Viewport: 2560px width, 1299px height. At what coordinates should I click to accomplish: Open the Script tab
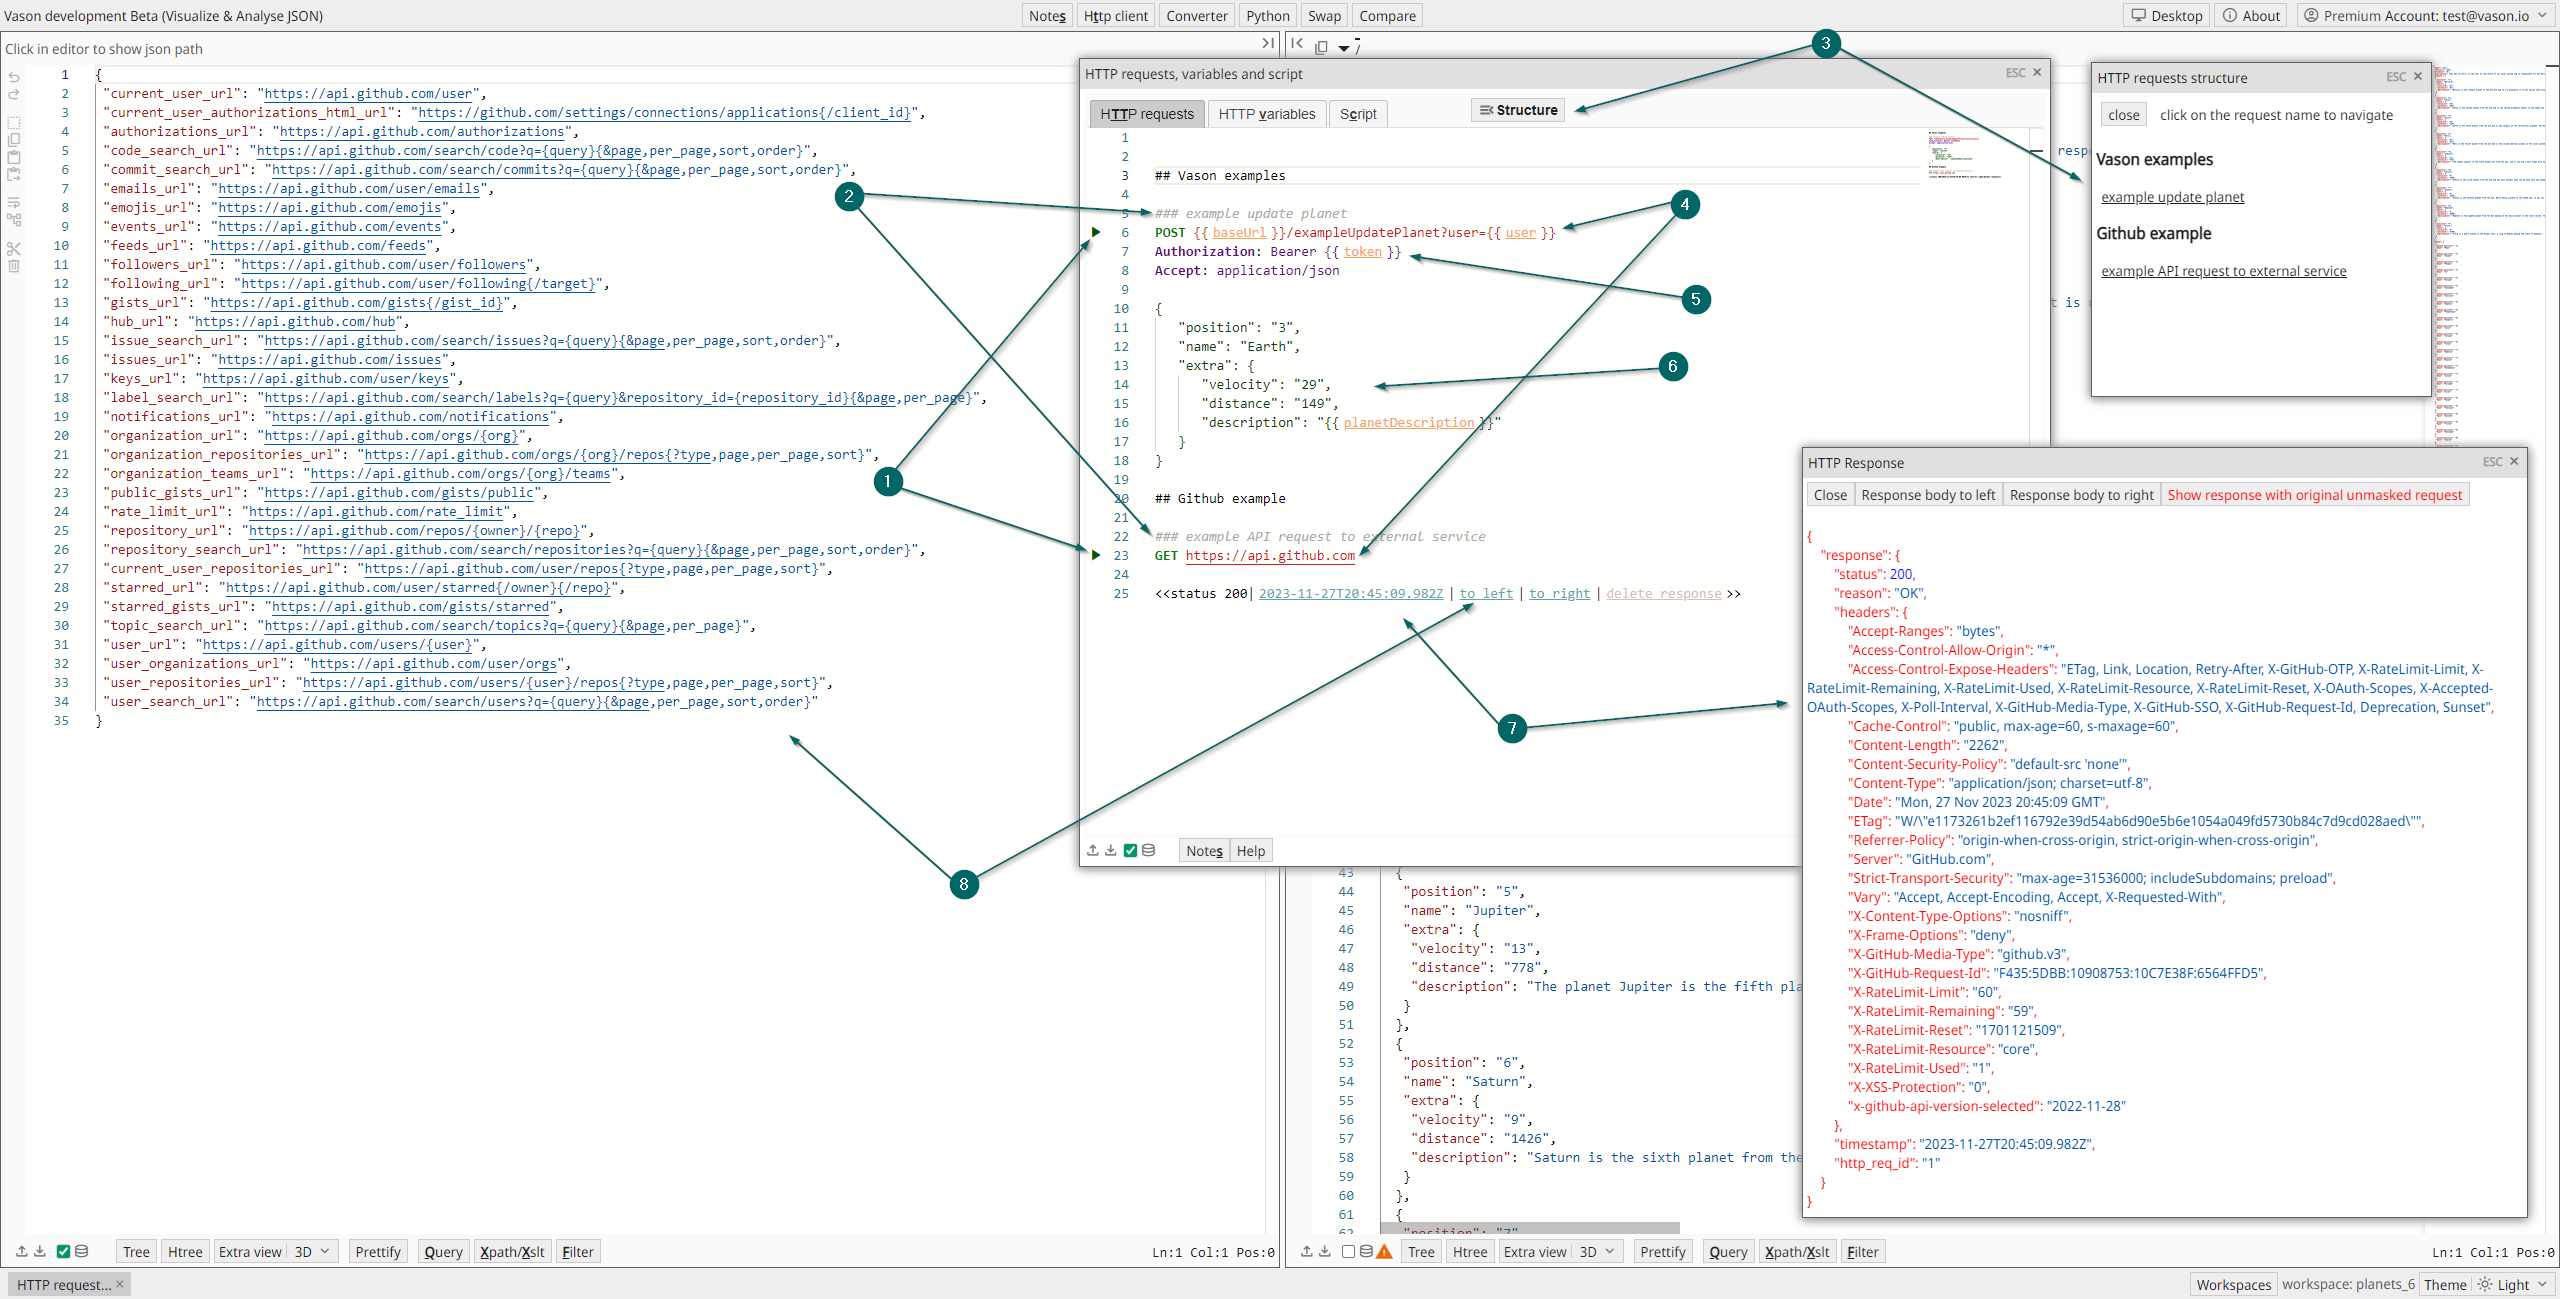click(1357, 114)
